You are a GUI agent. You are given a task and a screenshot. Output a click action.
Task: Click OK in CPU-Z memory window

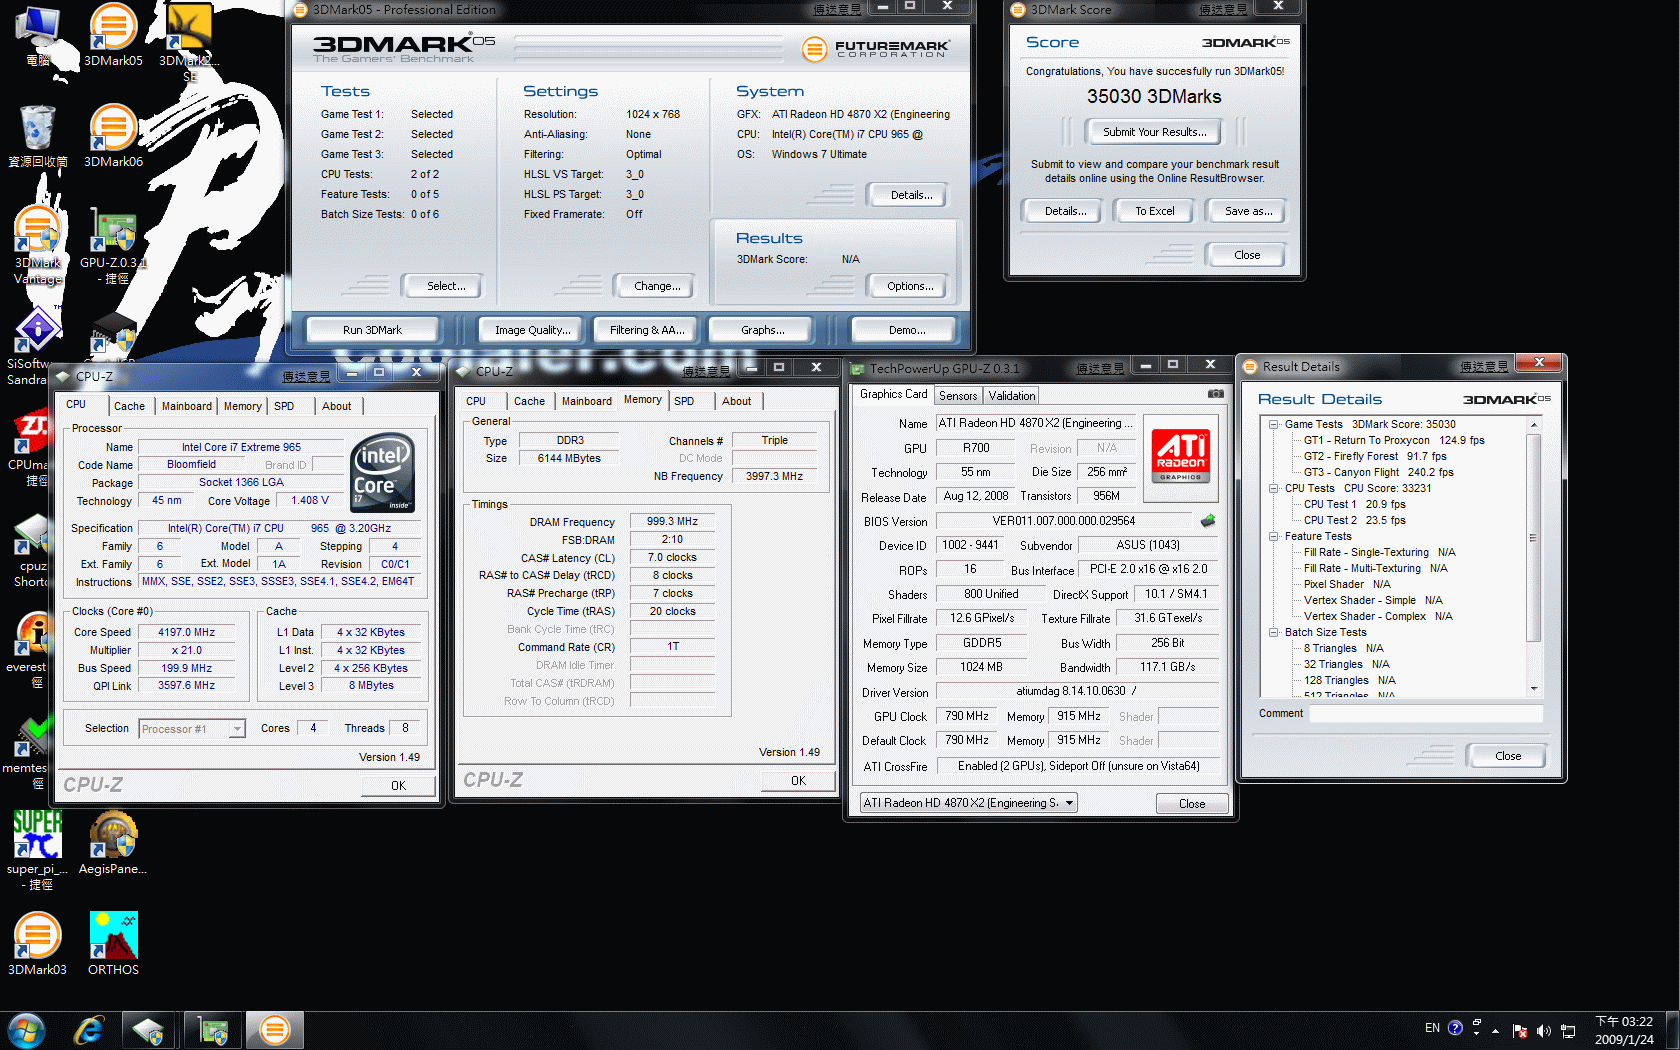(798, 781)
